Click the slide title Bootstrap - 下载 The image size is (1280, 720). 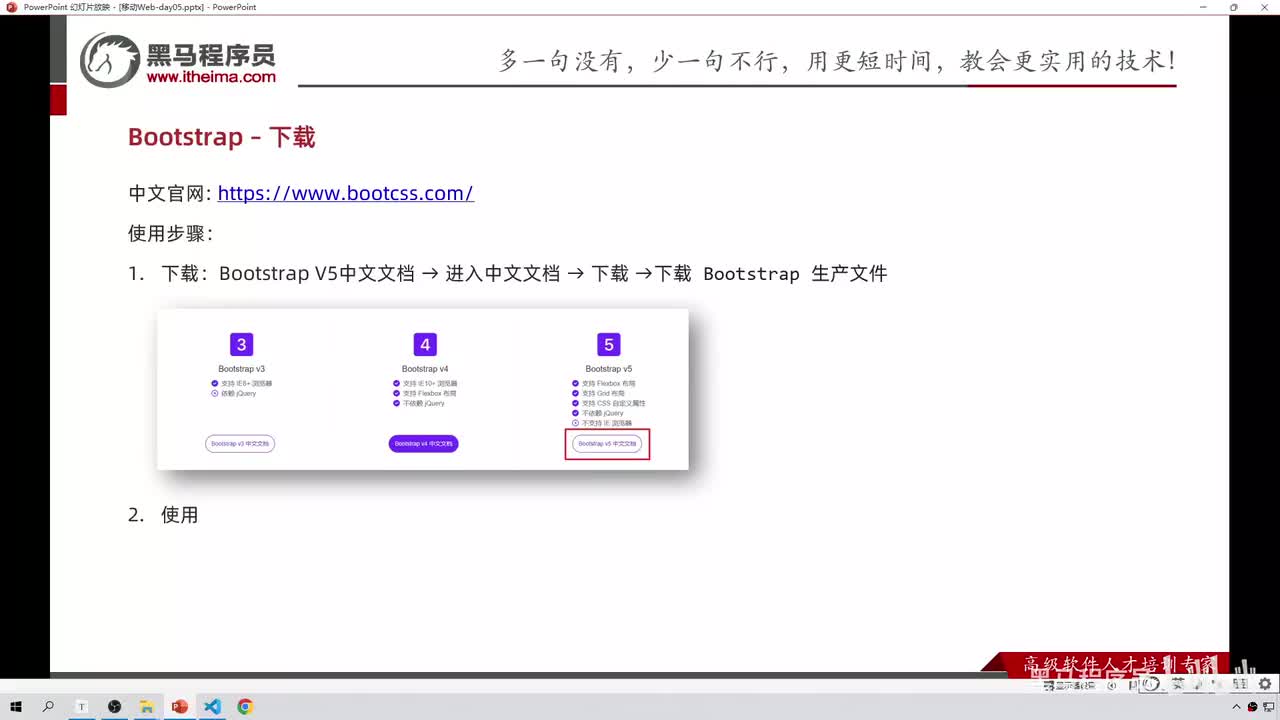pos(222,137)
